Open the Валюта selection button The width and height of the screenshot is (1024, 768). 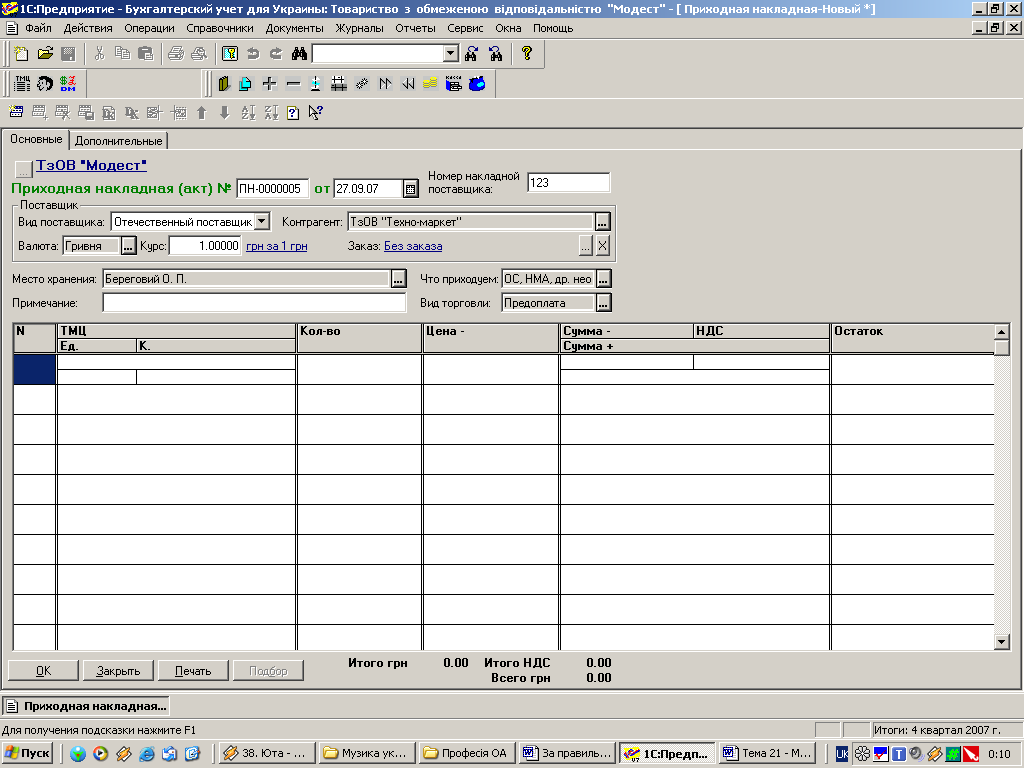coord(129,246)
